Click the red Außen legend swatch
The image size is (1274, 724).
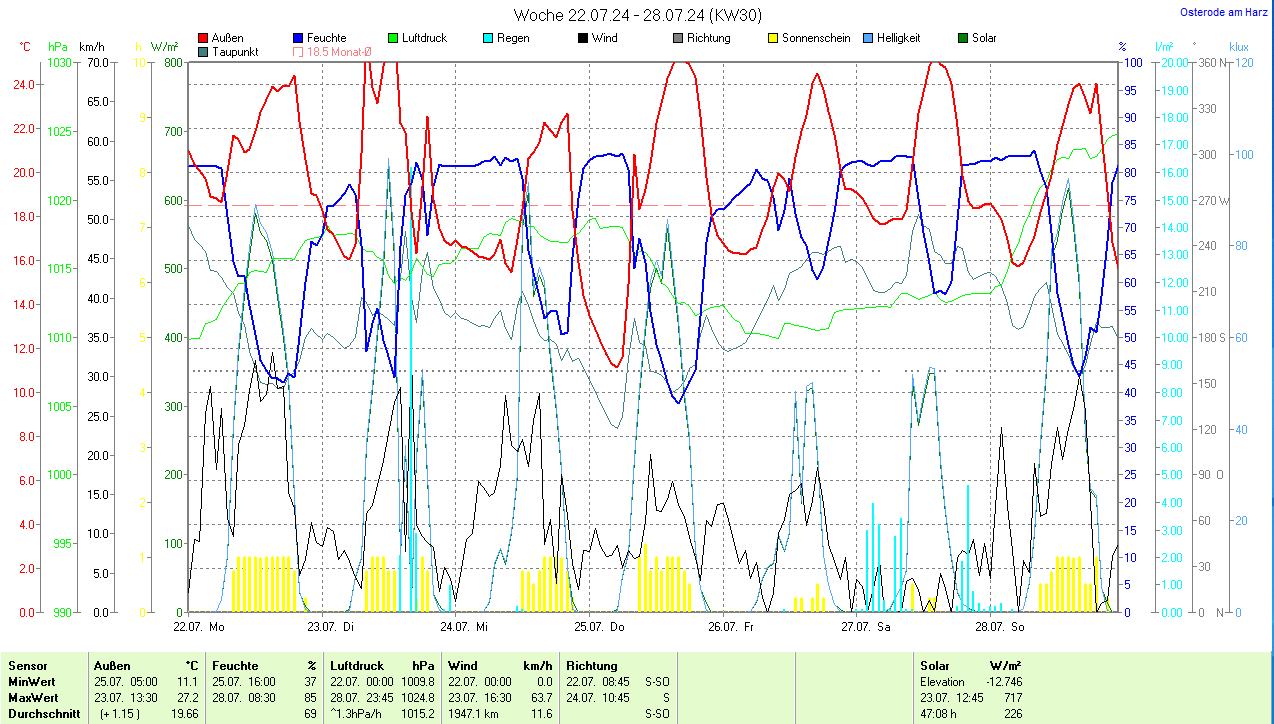coord(204,38)
